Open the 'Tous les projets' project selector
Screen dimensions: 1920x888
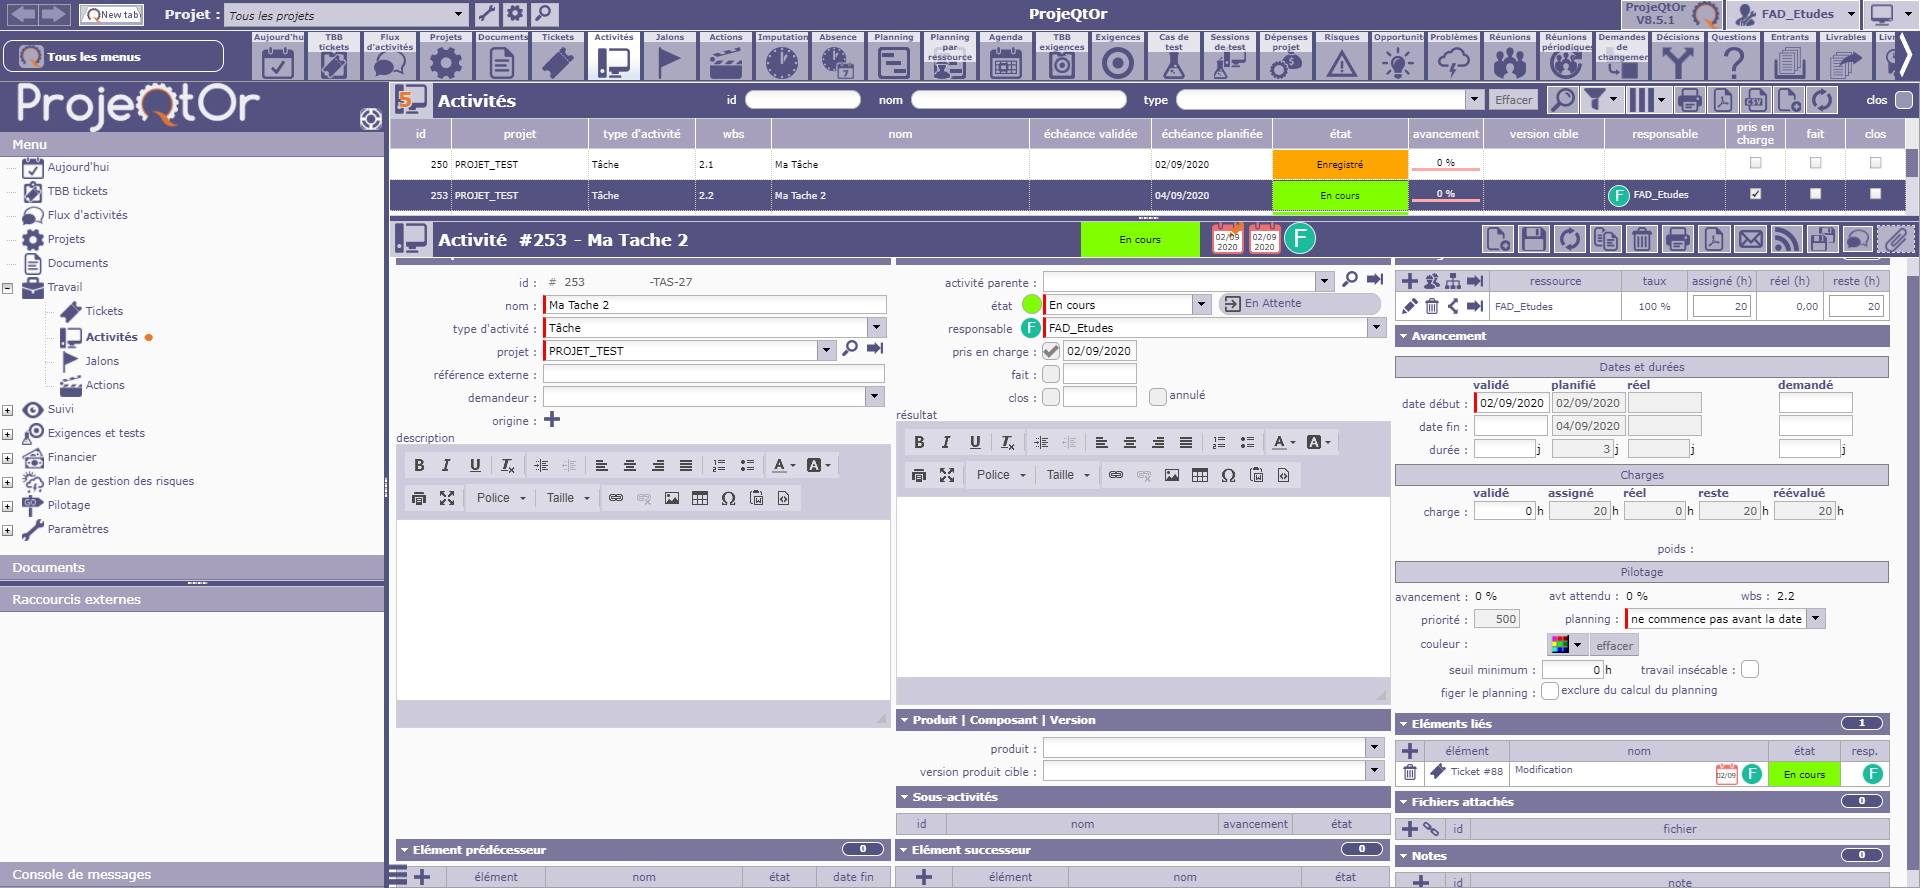point(346,15)
